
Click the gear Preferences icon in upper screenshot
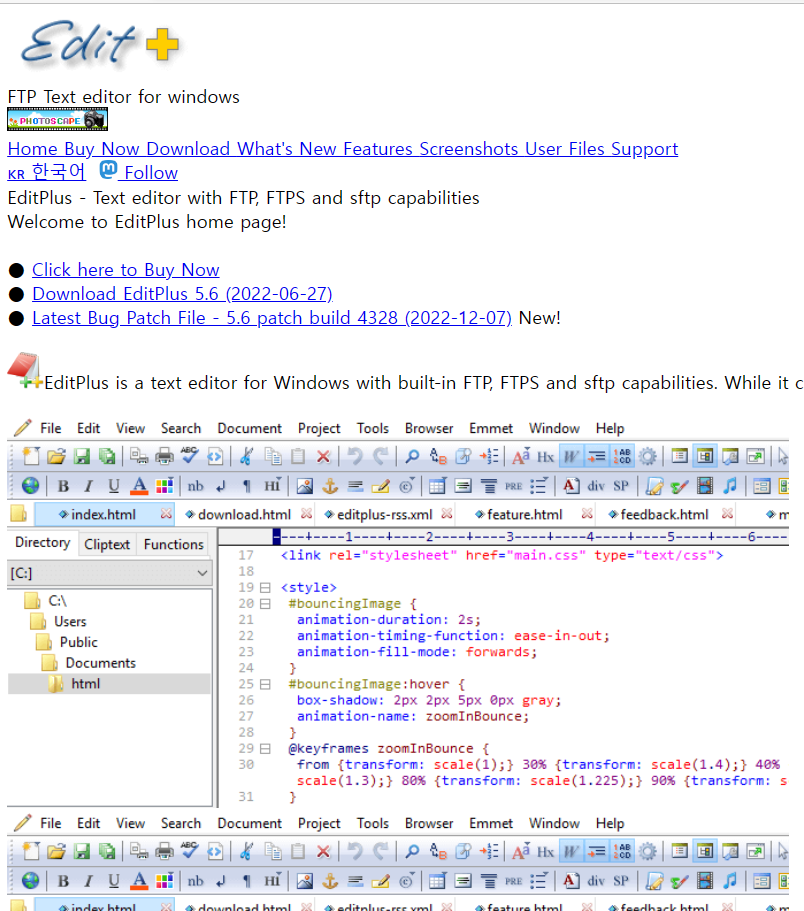(648, 457)
